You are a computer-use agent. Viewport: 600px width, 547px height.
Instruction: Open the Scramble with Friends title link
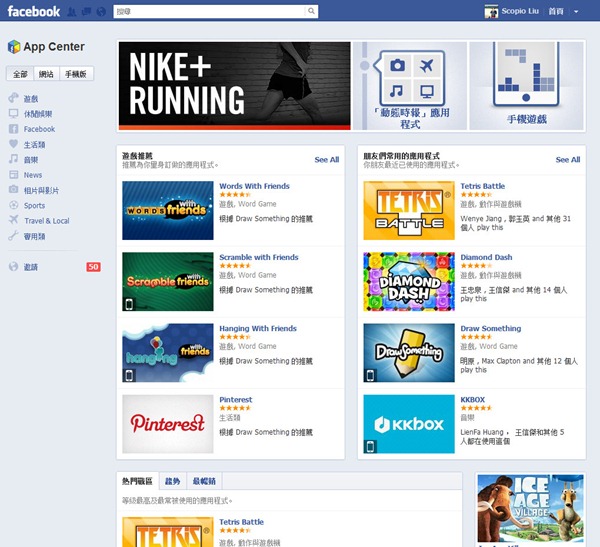[259, 257]
